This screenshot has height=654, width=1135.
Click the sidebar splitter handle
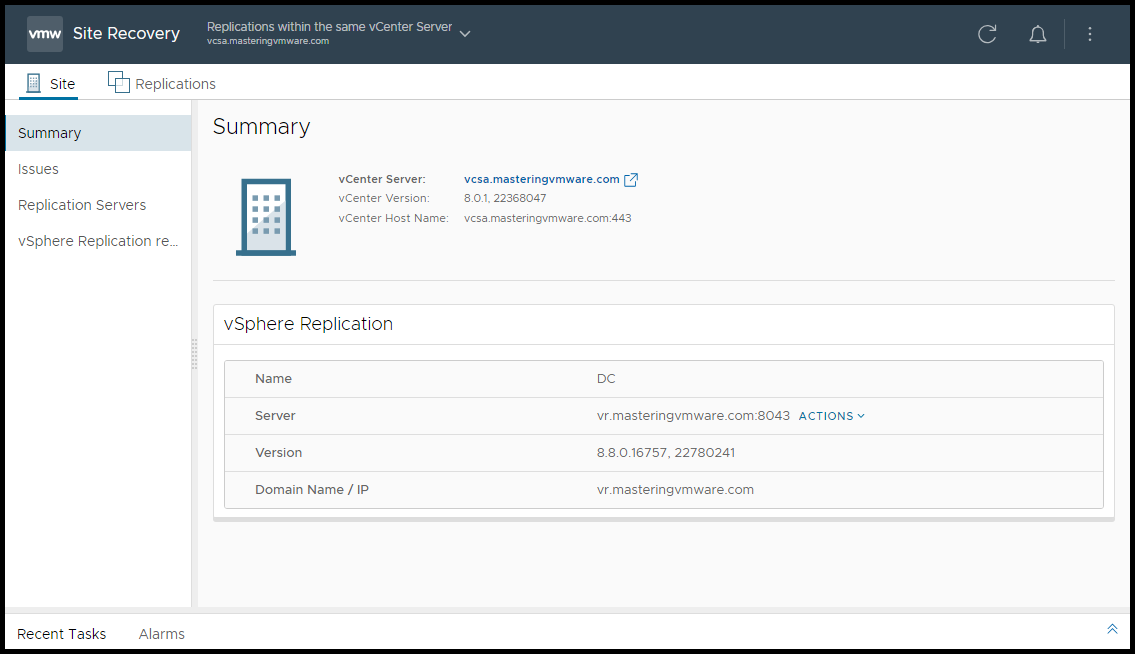coord(194,354)
